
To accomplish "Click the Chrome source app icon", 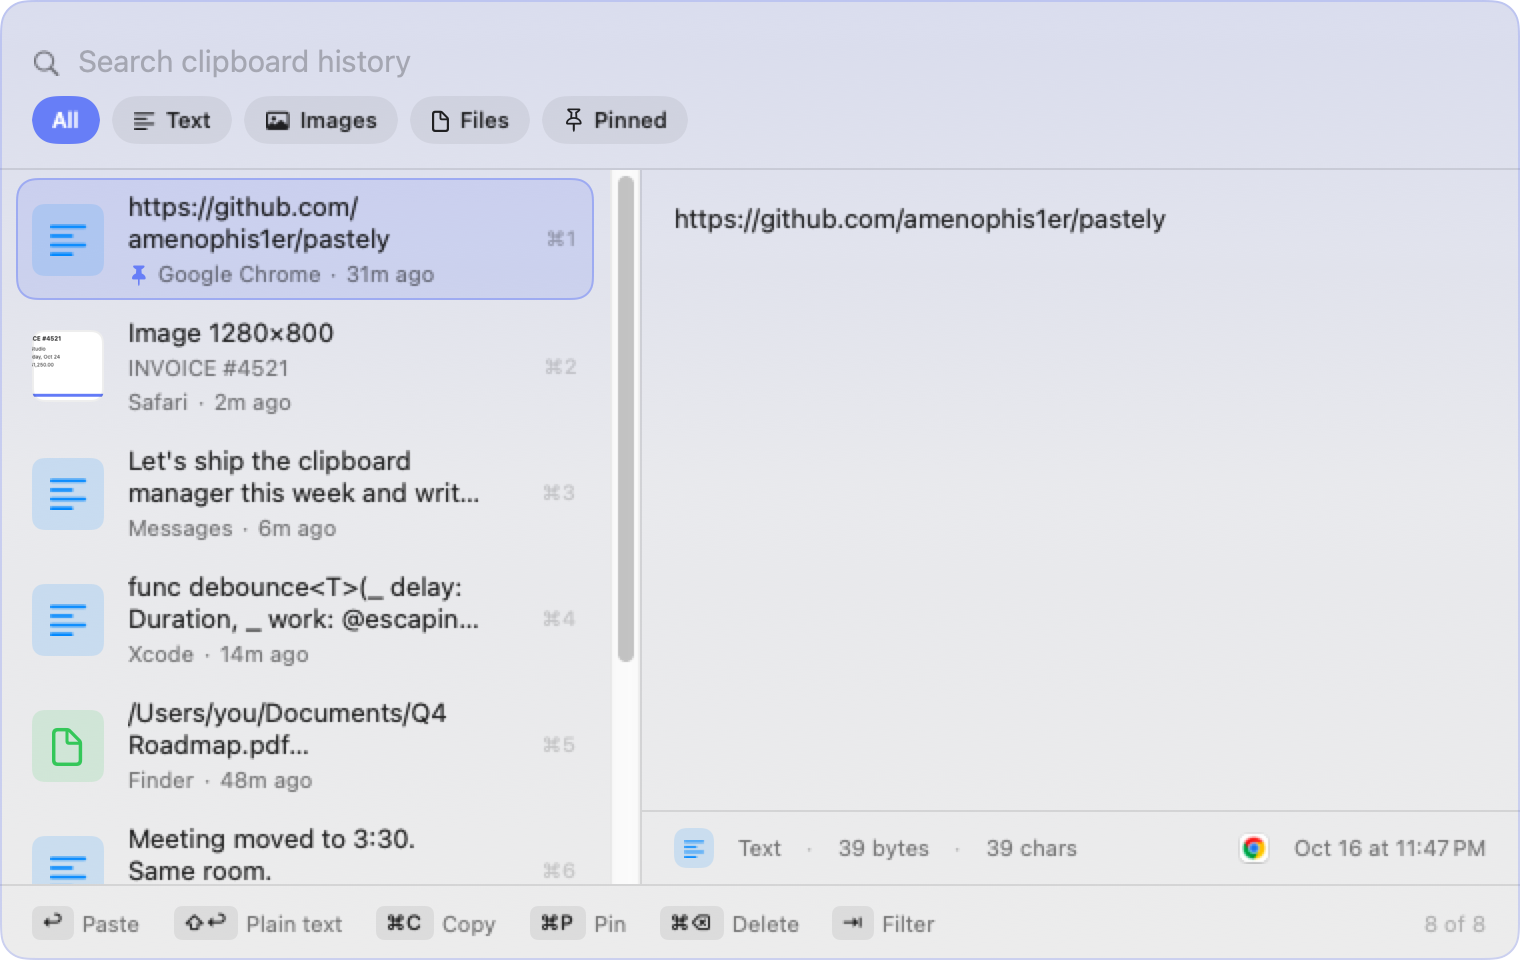I will coord(1253,848).
